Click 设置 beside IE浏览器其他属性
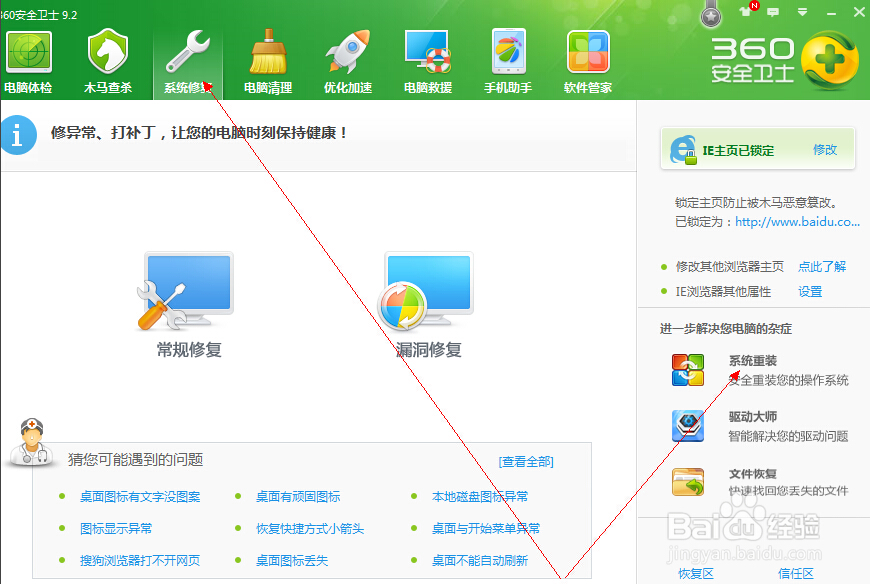 (810, 292)
